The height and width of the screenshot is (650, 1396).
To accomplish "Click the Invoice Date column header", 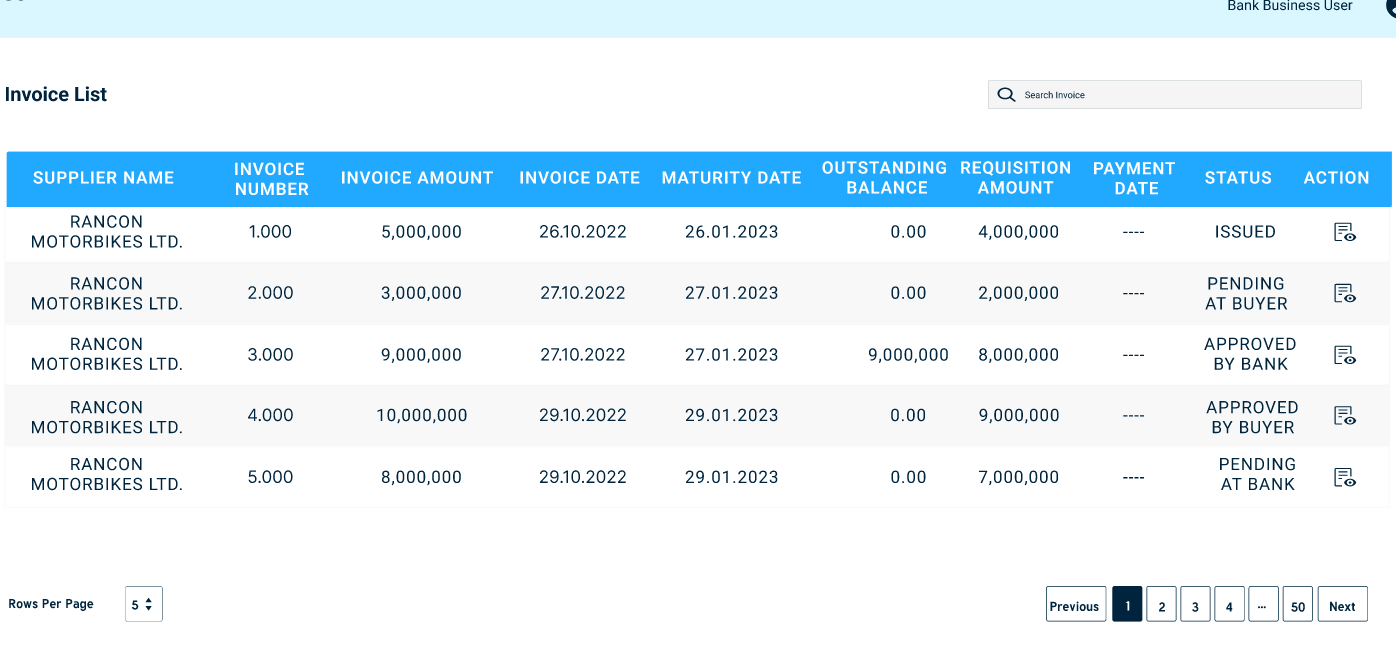I will (x=579, y=178).
